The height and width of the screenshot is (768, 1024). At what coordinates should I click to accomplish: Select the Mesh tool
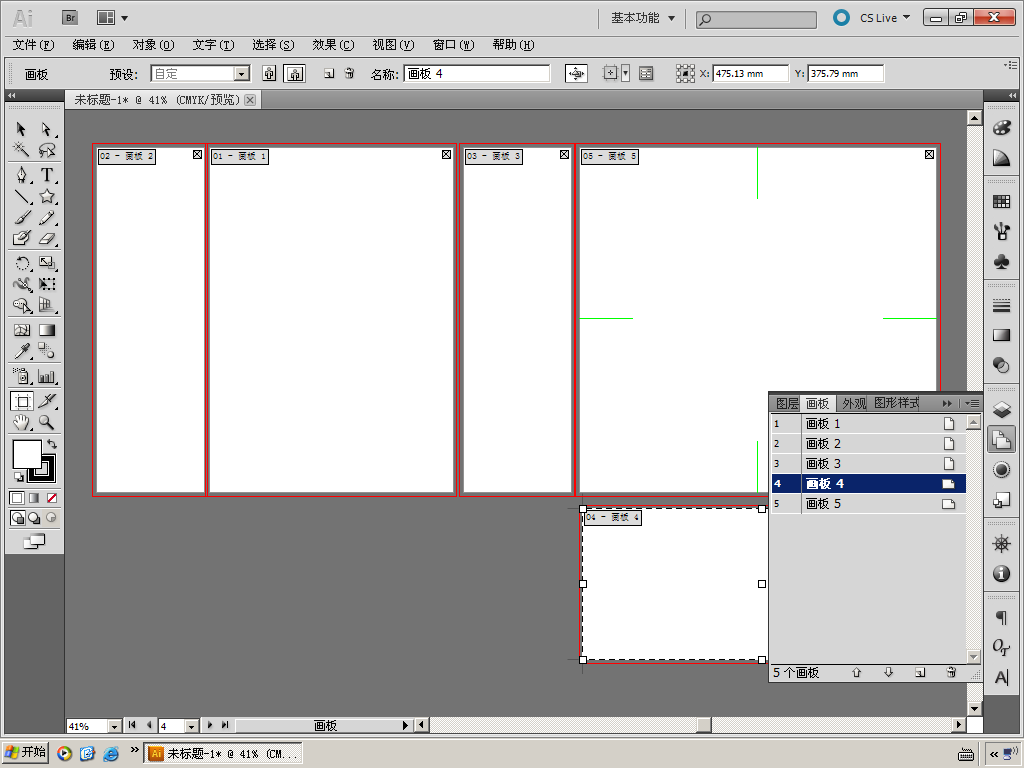[21, 330]
